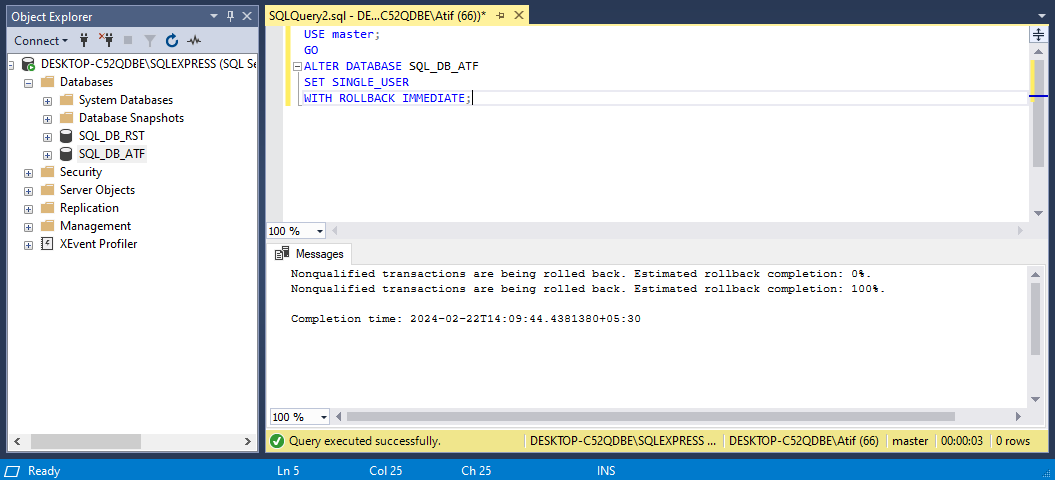Click elapsed time 00:00:03 in status bar

pos(962,442)
